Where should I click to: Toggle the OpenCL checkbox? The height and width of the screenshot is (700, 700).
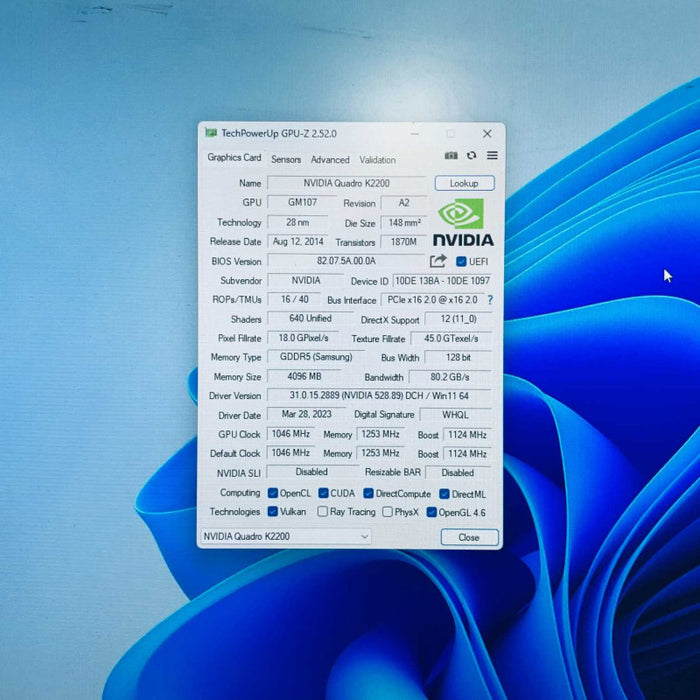(272, 493)
